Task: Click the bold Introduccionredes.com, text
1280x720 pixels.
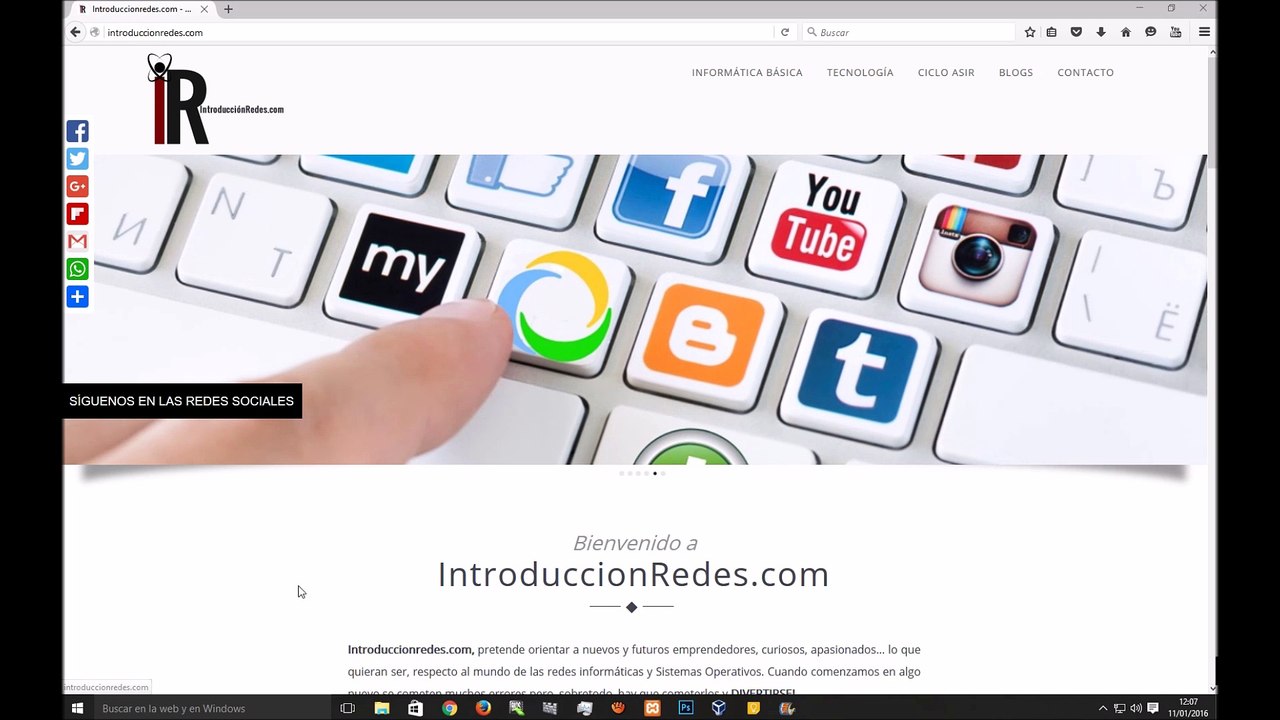Action: (x=410, y=649)
